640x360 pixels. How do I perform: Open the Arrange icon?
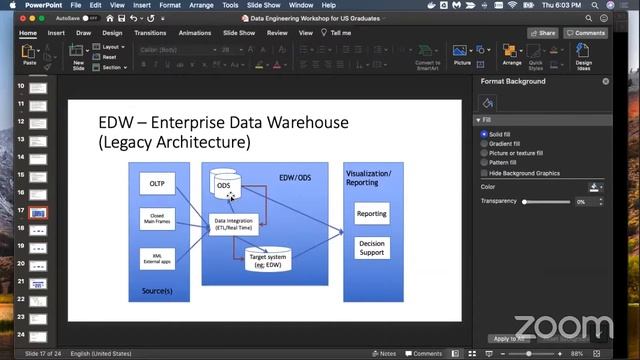click(510, 51)
